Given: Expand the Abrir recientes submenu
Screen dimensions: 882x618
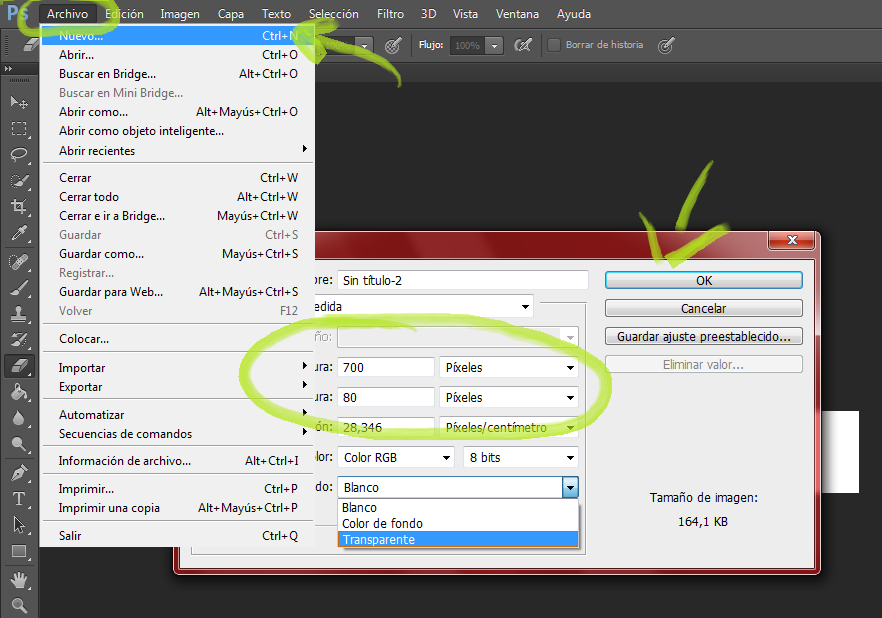Looking at the screenshot, I should pos(178,151).
